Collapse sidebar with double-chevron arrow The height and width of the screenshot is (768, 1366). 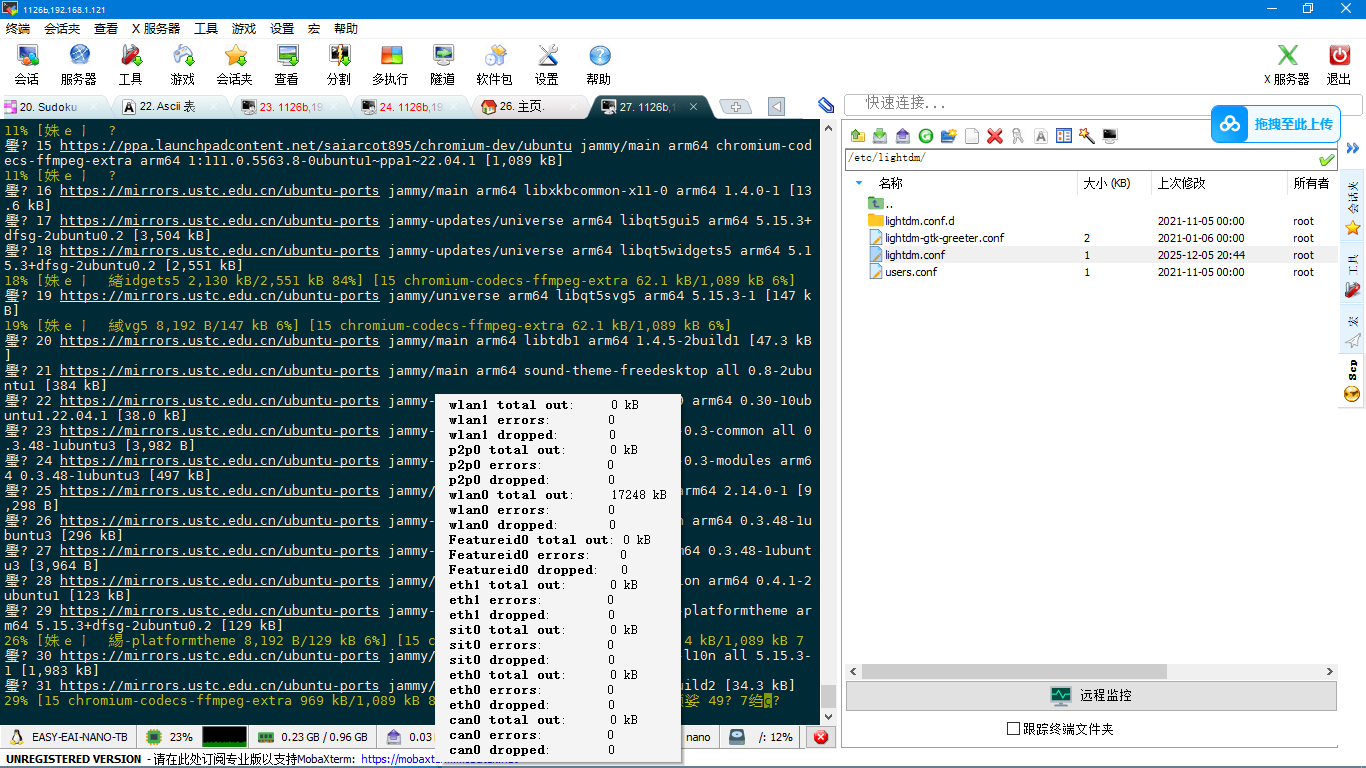click(x=1353, y=148)
